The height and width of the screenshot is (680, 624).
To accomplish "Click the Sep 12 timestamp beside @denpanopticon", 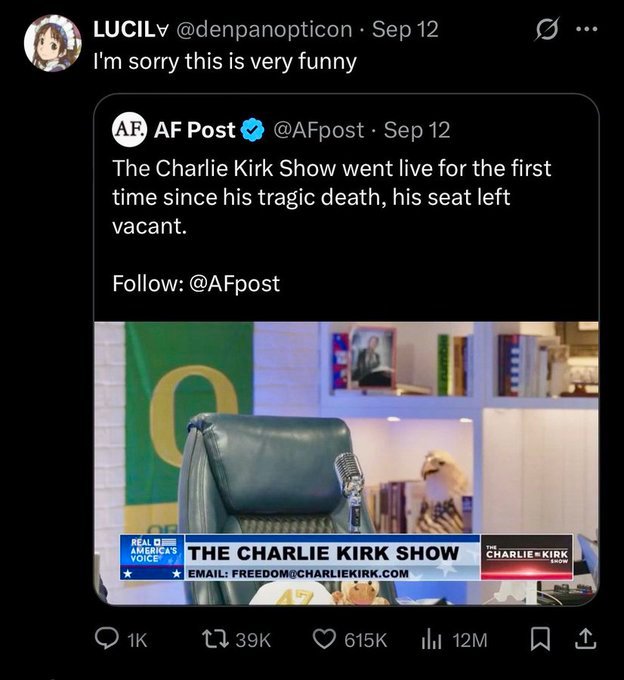I will (404, 29).
